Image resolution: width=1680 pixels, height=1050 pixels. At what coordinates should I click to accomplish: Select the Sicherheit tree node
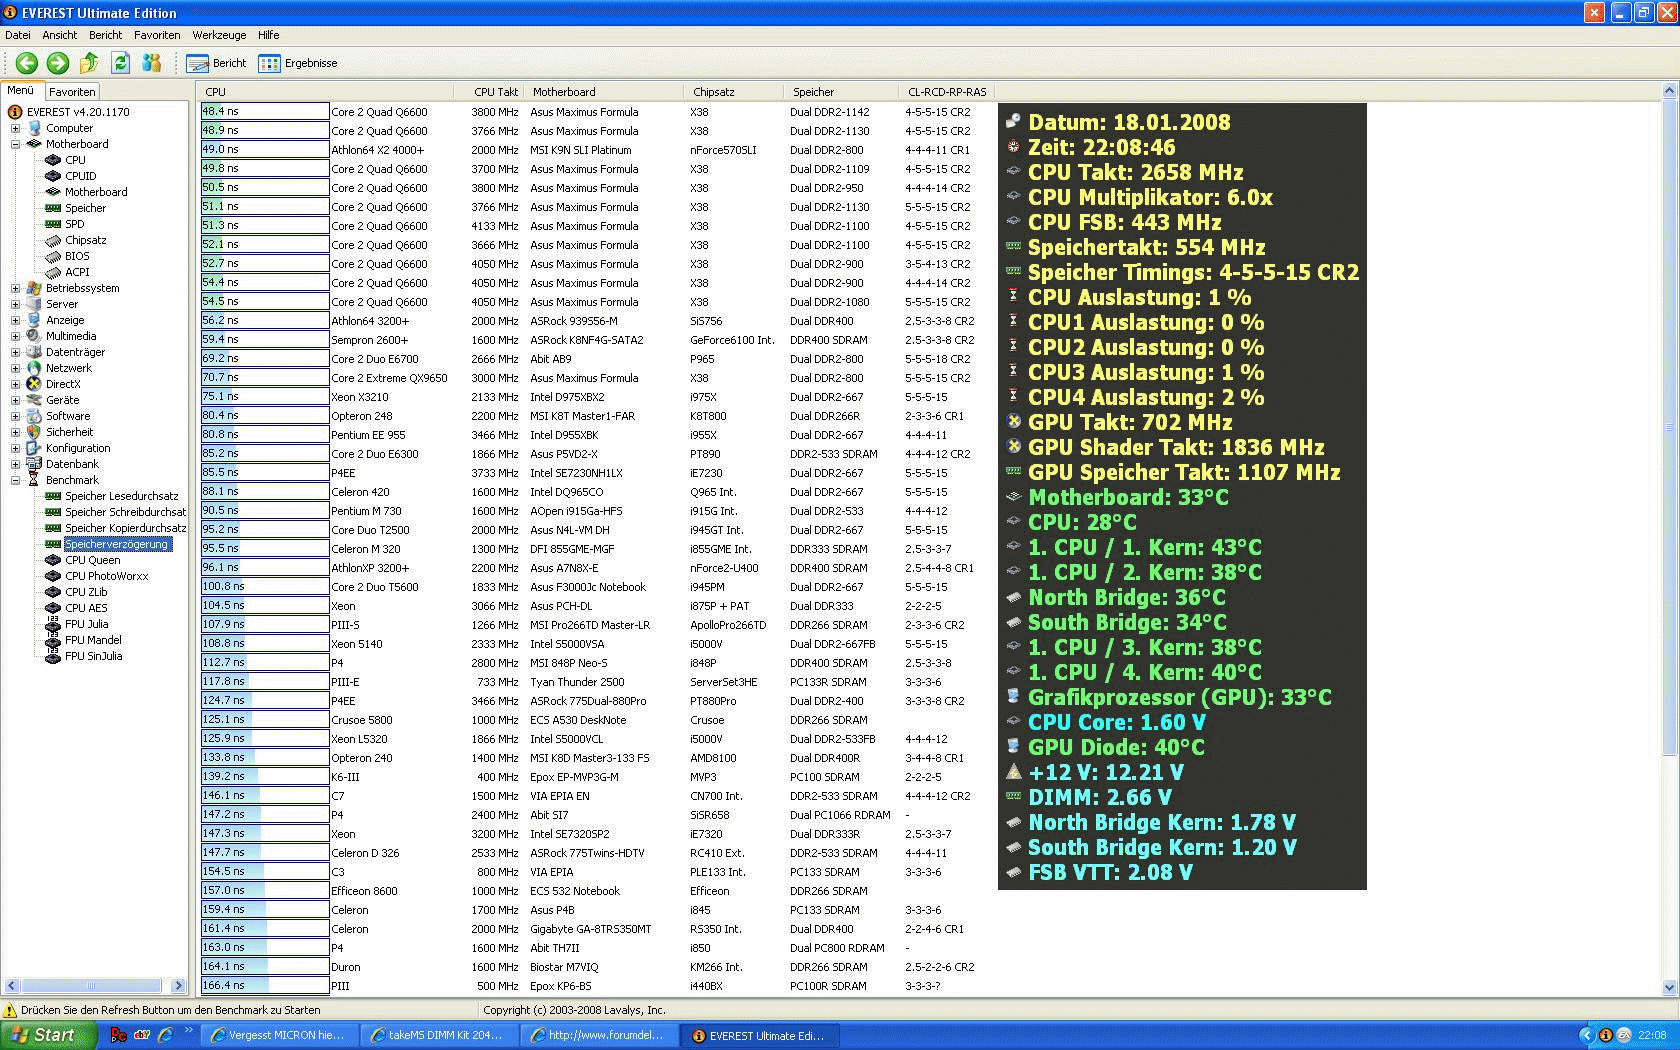click(69, 432)
